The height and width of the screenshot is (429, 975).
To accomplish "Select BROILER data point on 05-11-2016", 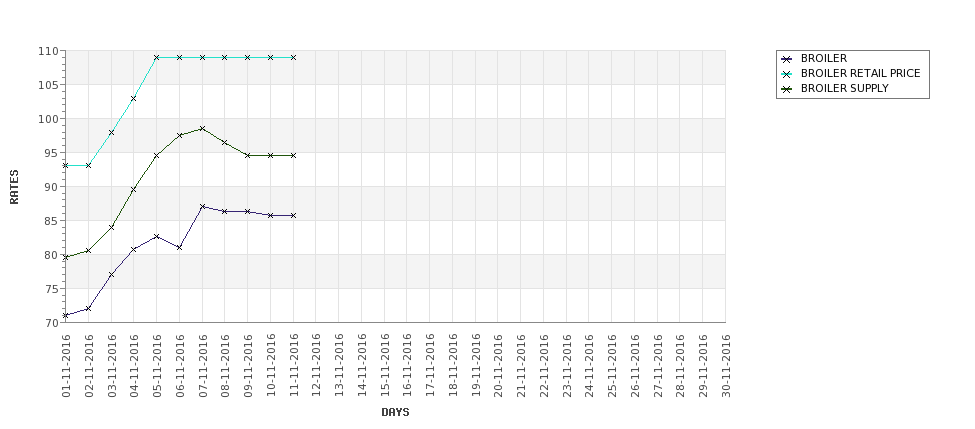I will 157,236.
